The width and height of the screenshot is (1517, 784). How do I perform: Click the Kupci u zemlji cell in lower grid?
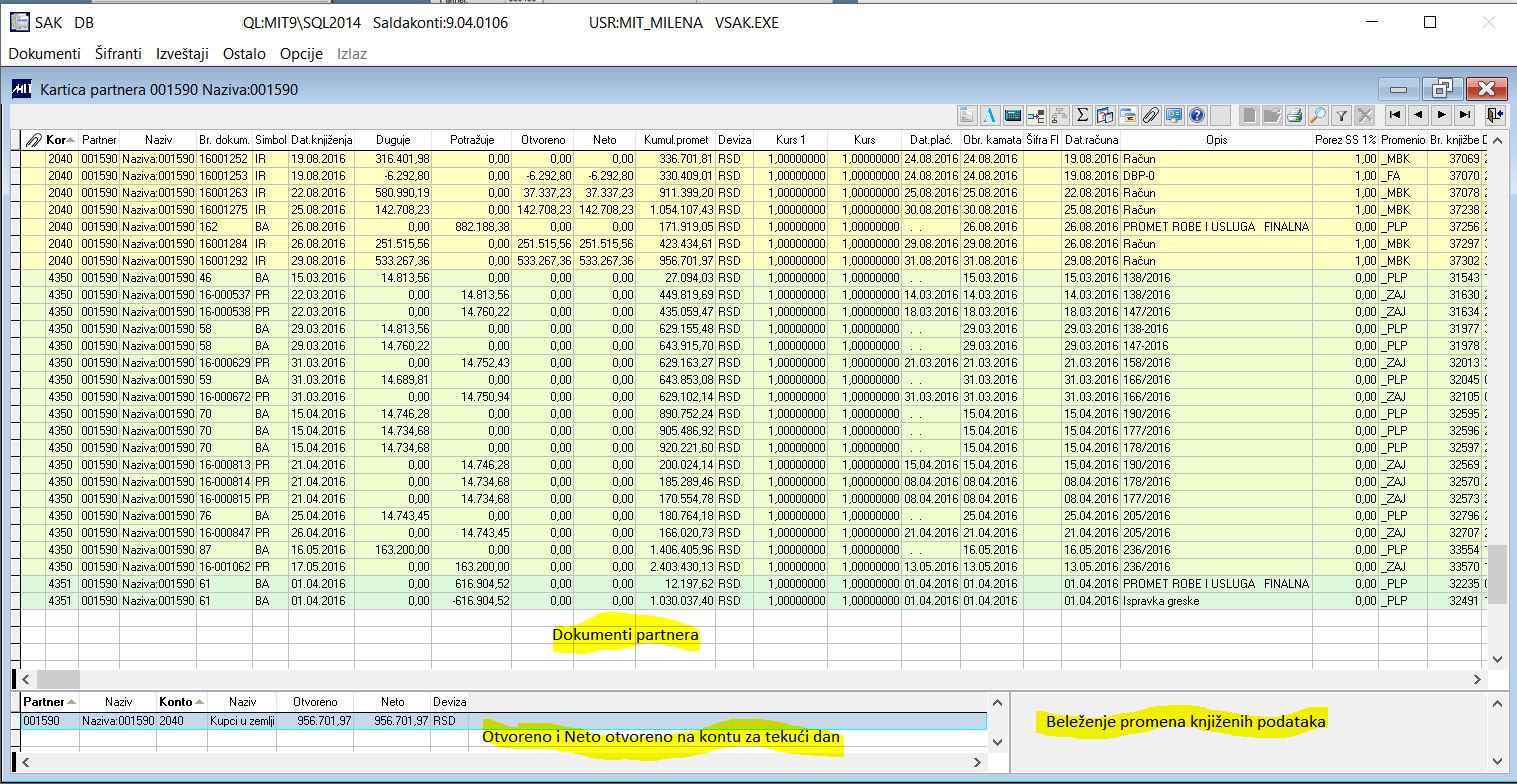click(243, 720)
